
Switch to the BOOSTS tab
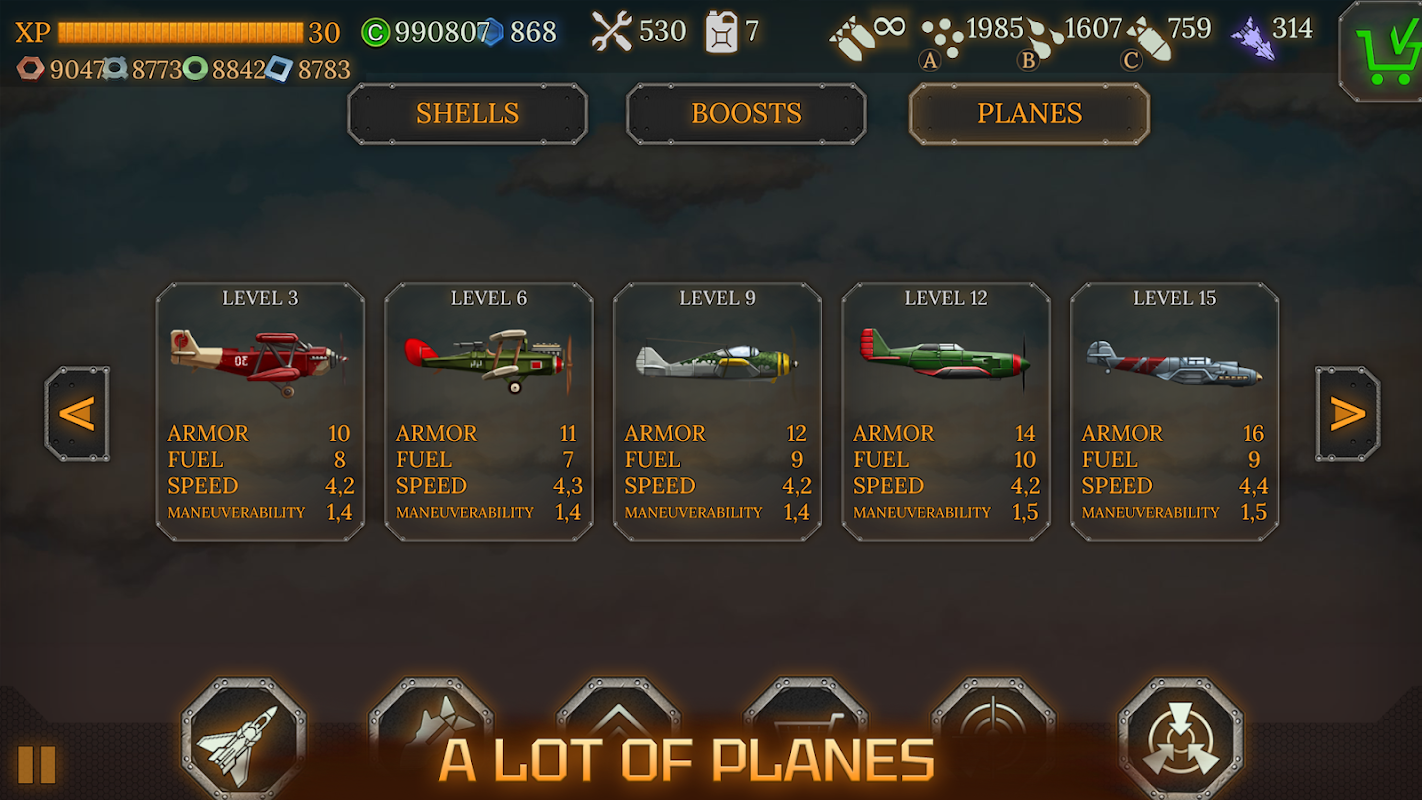click(x=746, y=114)
